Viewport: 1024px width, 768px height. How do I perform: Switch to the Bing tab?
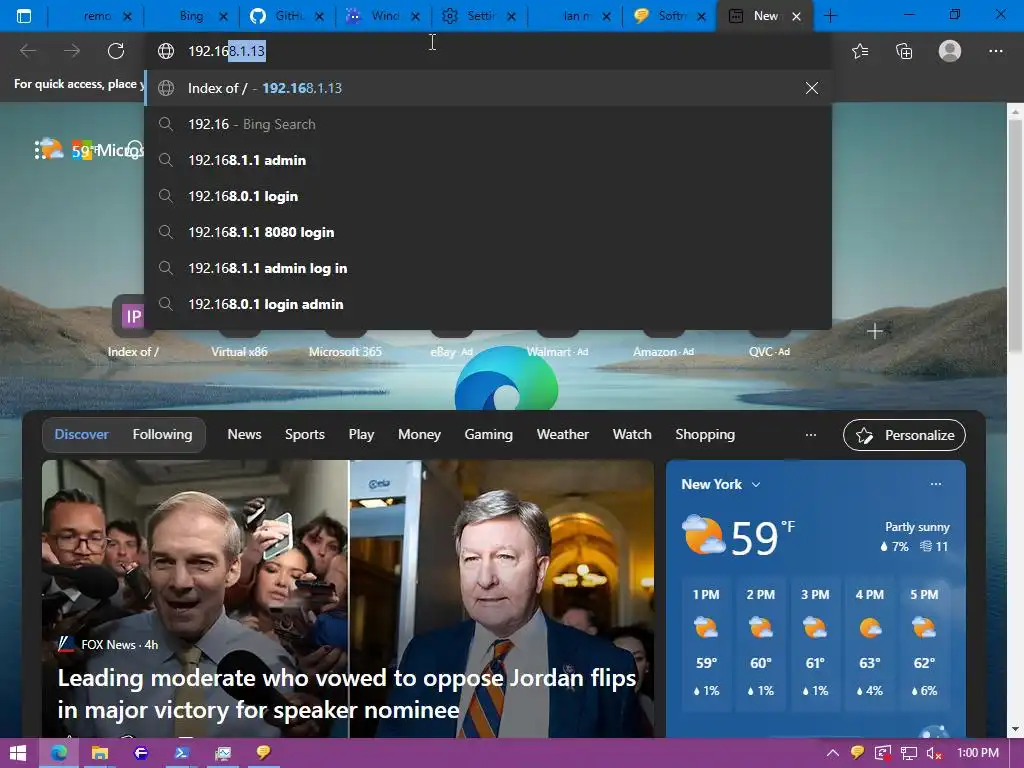[191, 16]
